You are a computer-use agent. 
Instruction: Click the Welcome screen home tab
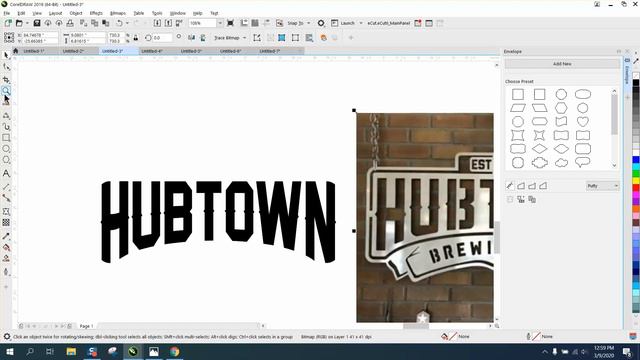pos(16,51)
